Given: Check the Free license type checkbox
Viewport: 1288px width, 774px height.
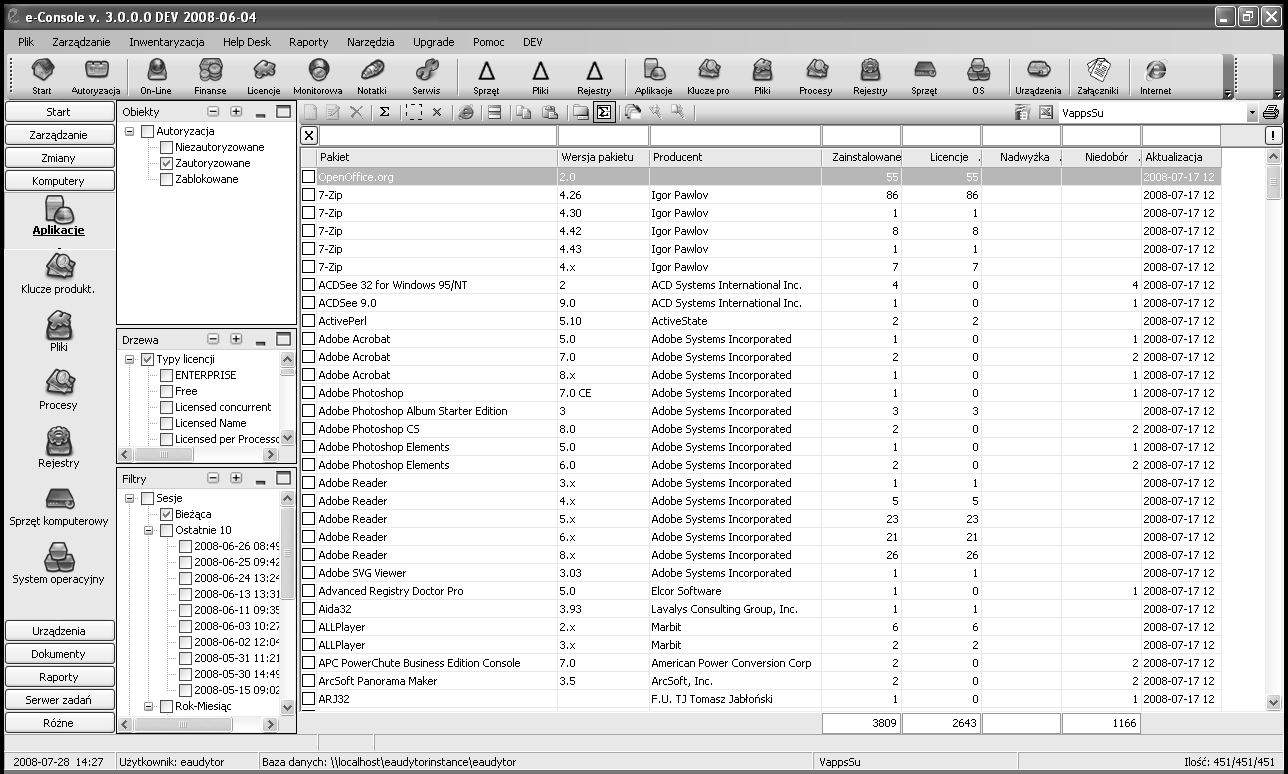Looking at the screenshot, I should tap(167, 391).
